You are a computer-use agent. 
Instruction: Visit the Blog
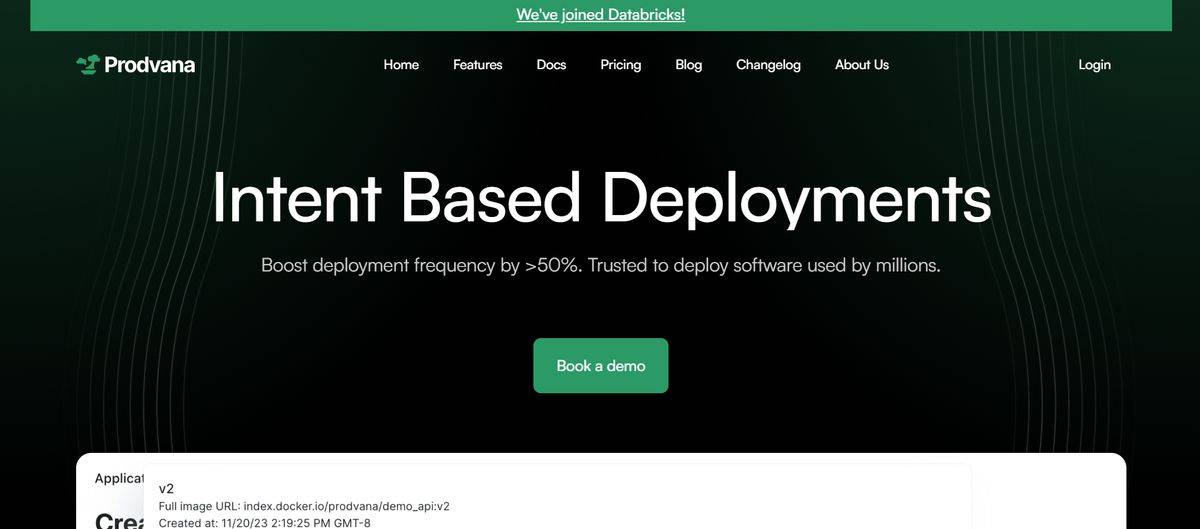688,65
